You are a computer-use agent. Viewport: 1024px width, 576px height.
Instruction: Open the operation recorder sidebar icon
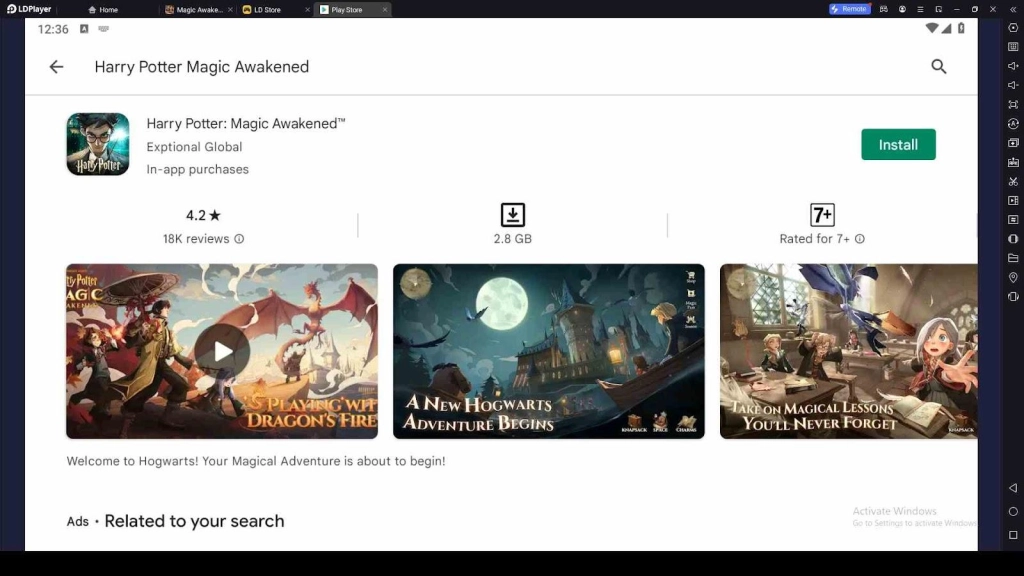pos(1013,219)
